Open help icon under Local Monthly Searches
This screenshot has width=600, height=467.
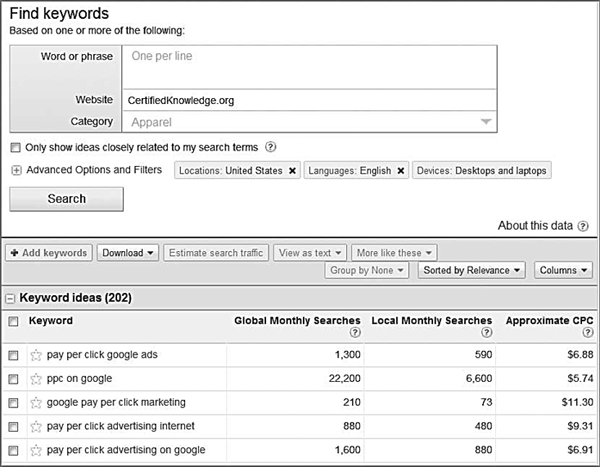(486, 332)
